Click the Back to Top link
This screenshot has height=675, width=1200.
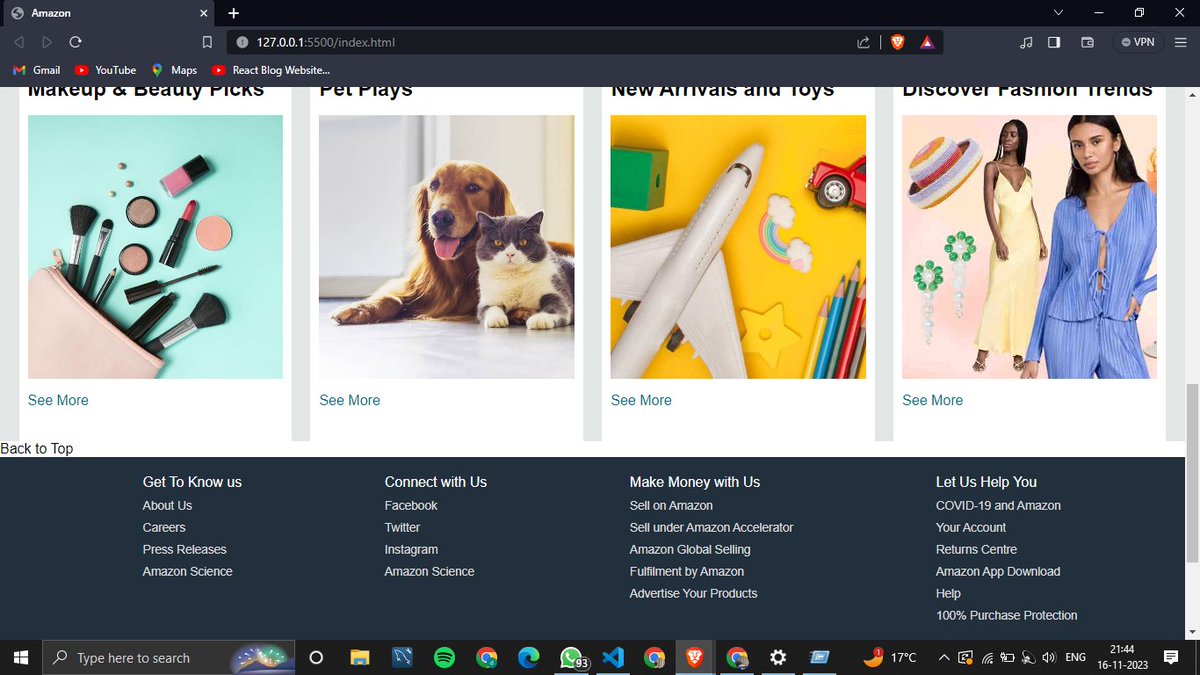point(37,449)
